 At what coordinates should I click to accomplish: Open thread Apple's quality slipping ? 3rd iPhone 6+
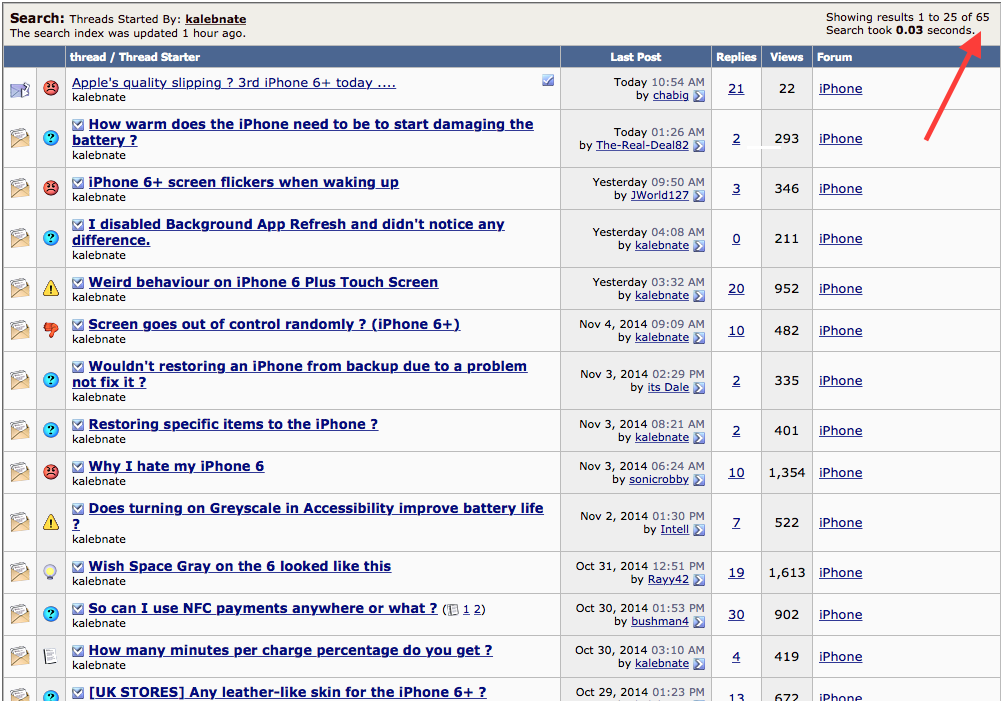tap(234, 82)
